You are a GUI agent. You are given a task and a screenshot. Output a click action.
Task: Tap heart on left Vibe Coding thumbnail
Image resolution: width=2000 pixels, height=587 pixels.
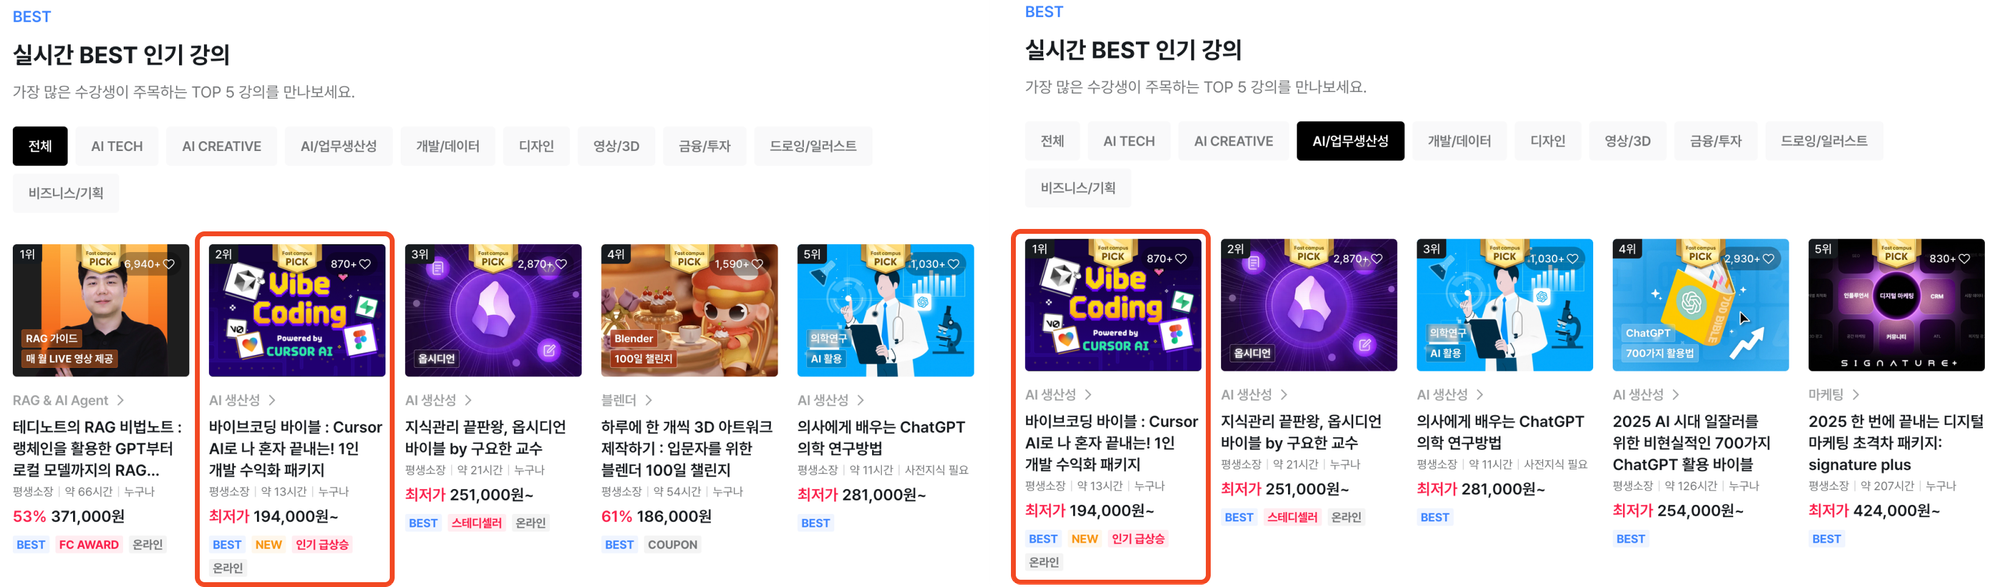point(365,264)
